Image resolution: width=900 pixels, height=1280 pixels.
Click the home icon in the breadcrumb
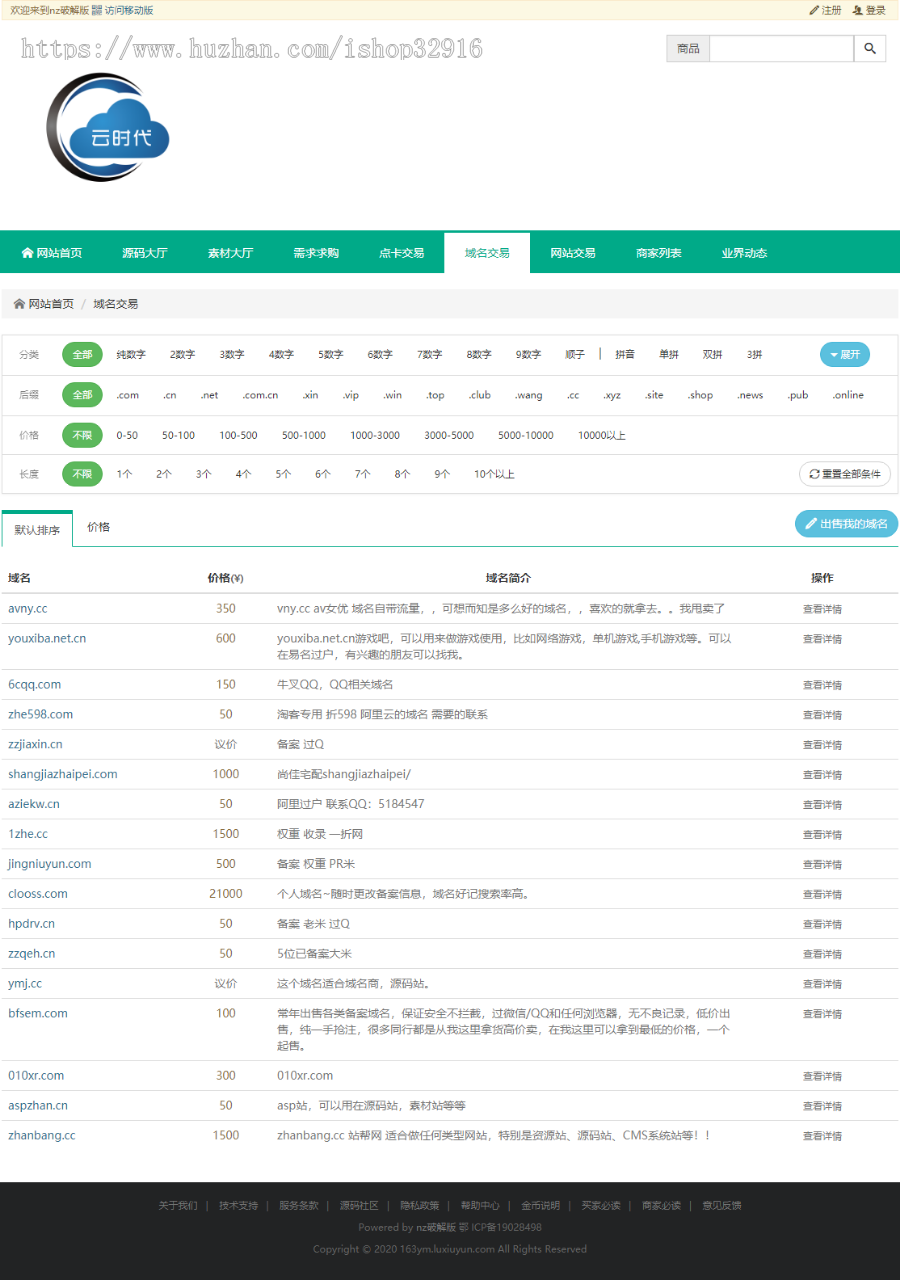coord(20,303)
